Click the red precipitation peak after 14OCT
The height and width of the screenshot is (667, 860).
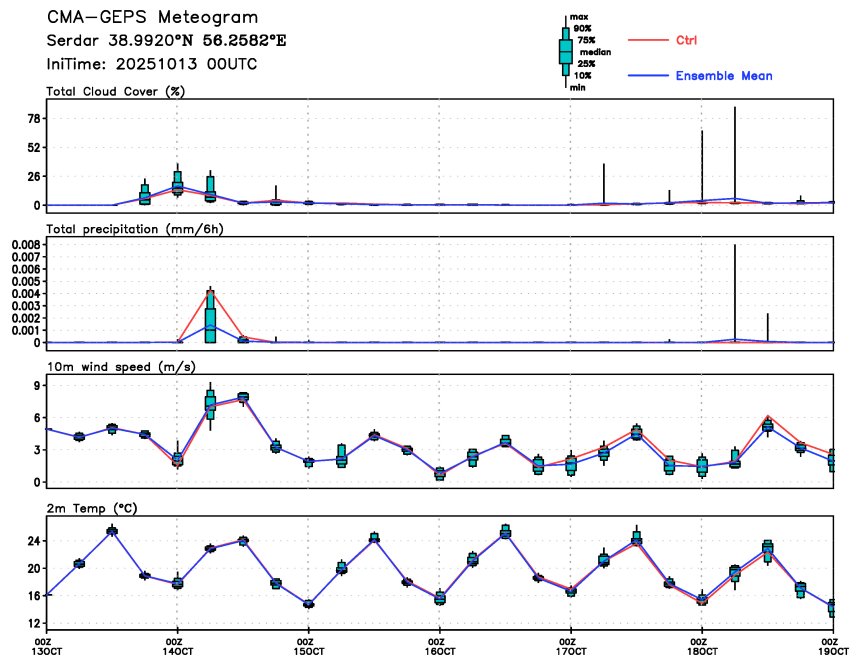click(210, 290)
